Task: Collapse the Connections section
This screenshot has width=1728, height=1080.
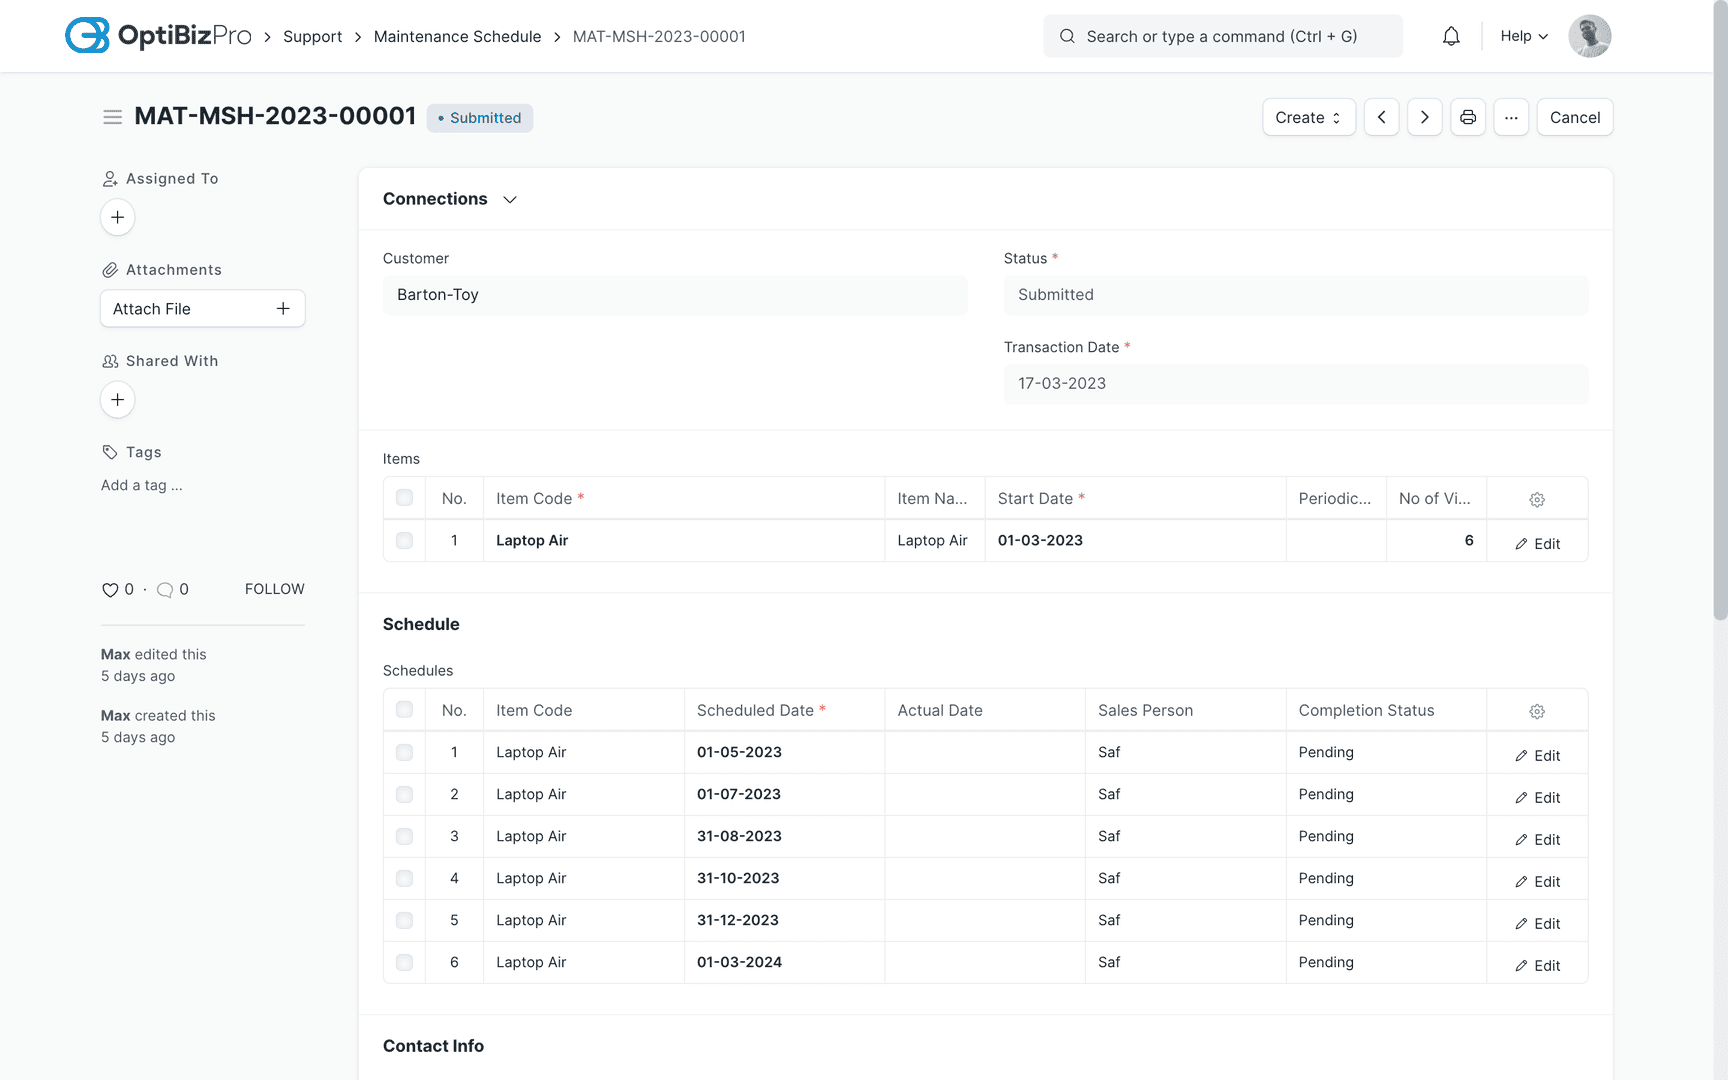Action: point(510,199)
